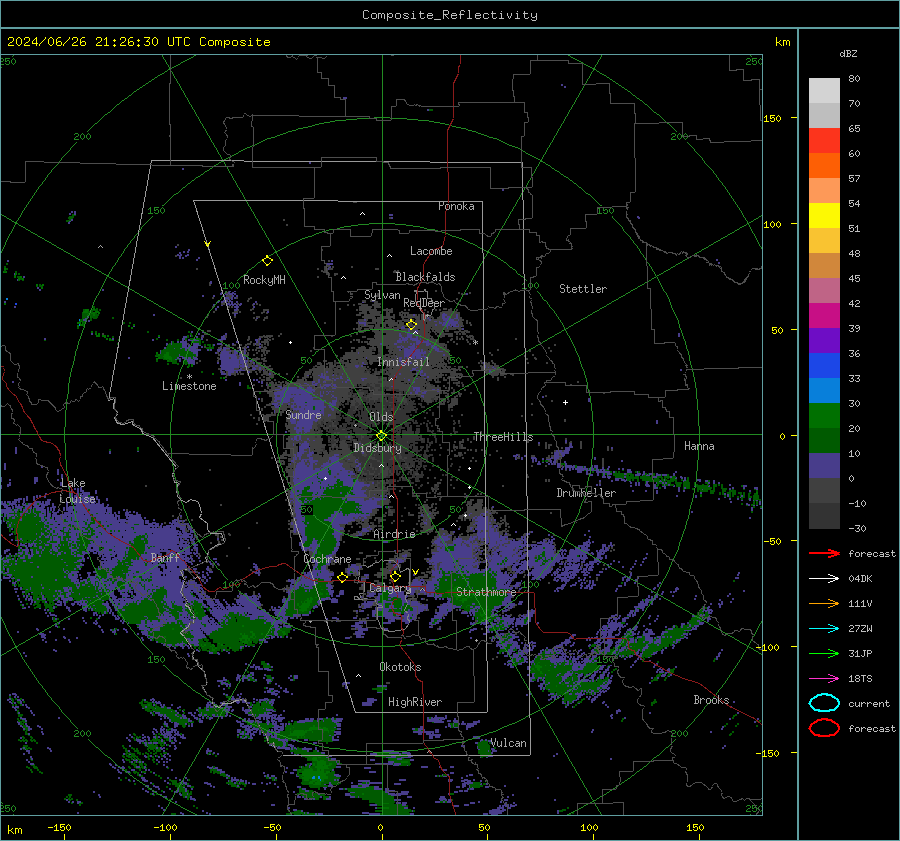
Task: Click the 'Blackfalds' map label
Action: (425, 277)
